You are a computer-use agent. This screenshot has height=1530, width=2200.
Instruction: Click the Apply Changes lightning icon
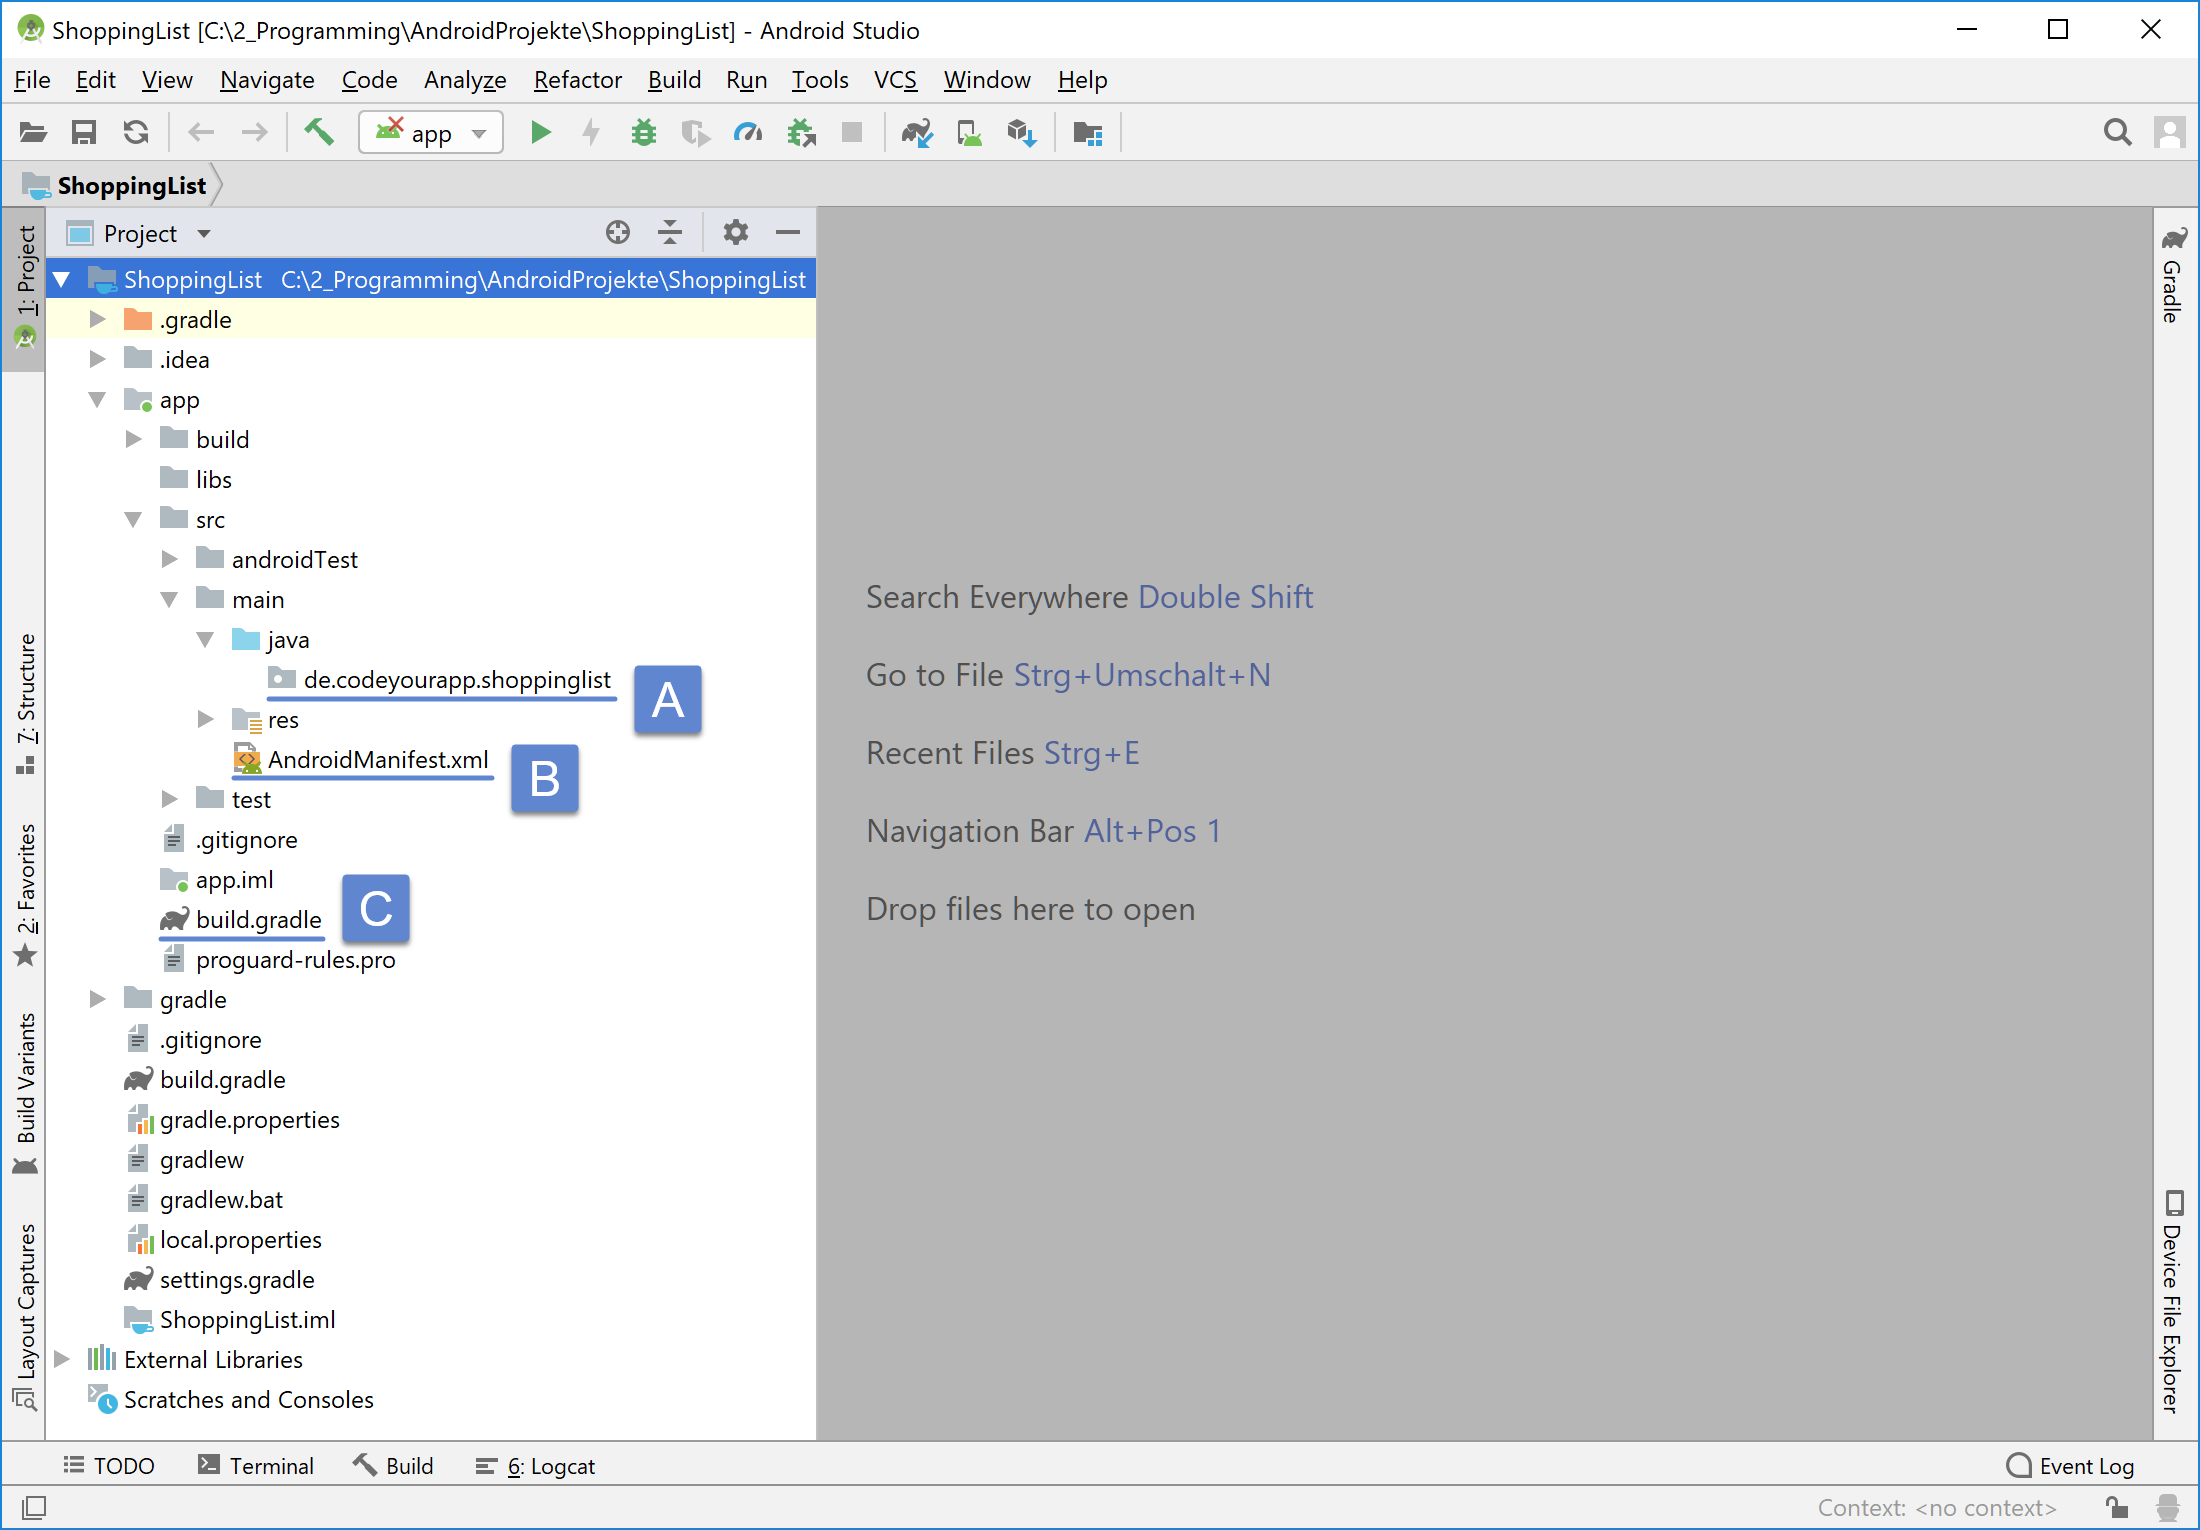point(592,132)
